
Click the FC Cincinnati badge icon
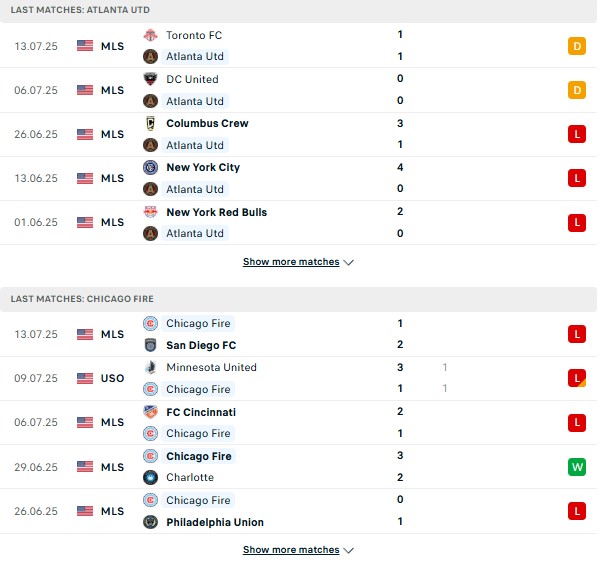(150, 412)
